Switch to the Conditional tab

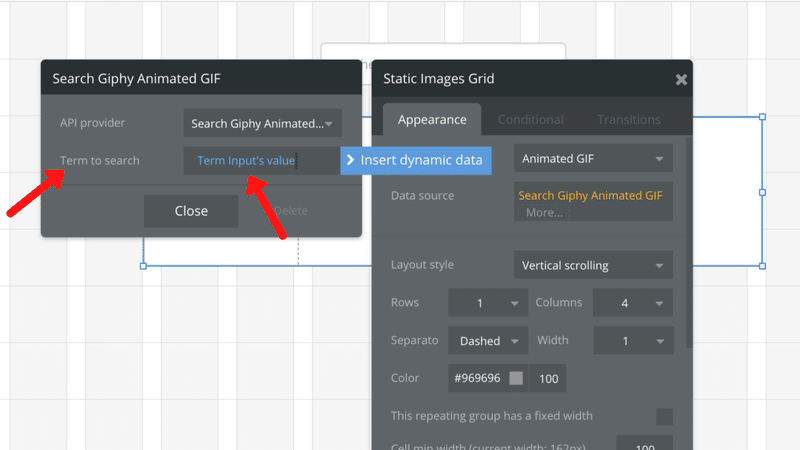coord(530,120)
